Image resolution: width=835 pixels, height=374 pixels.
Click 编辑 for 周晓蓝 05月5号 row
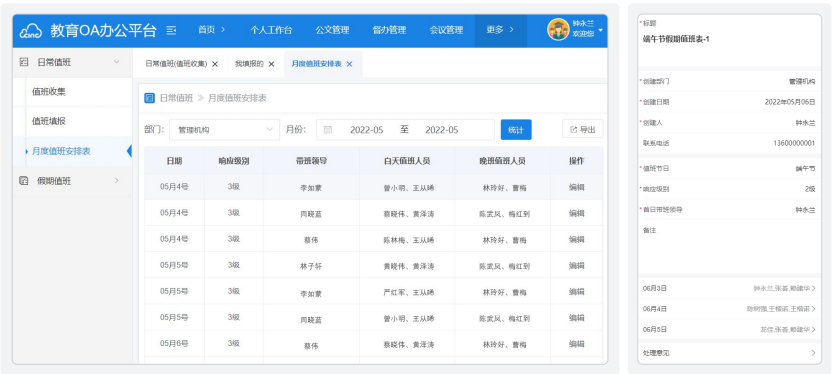point(577,318)
